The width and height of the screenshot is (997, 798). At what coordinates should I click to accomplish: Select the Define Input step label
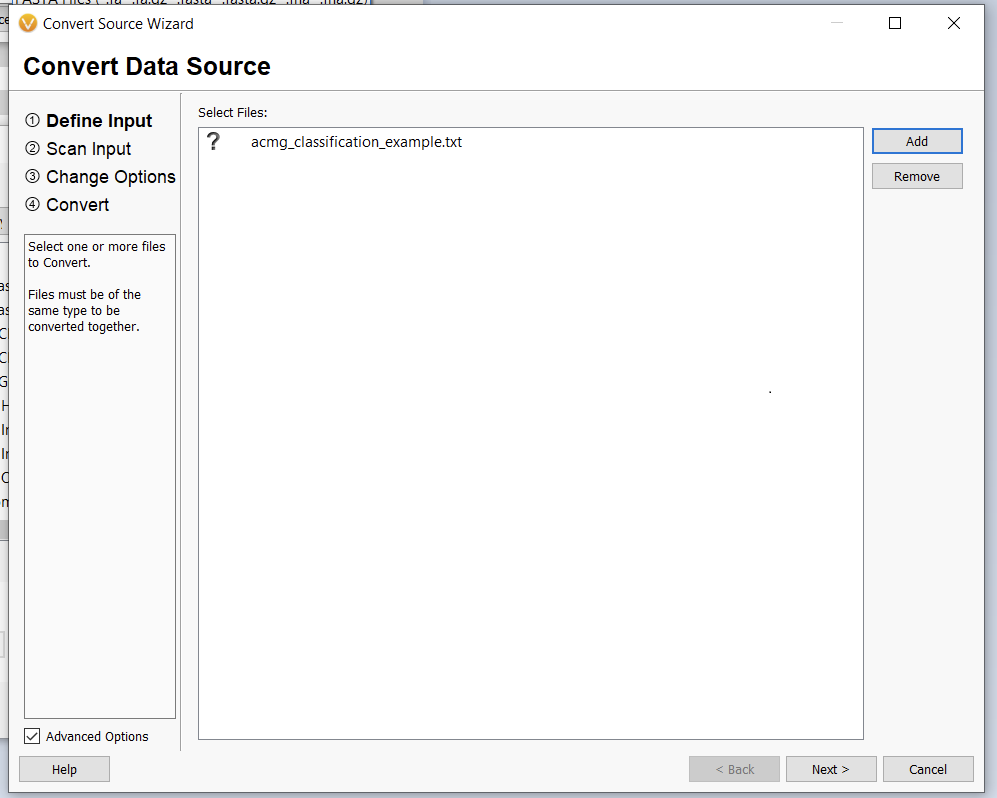(x=99, y=121)
